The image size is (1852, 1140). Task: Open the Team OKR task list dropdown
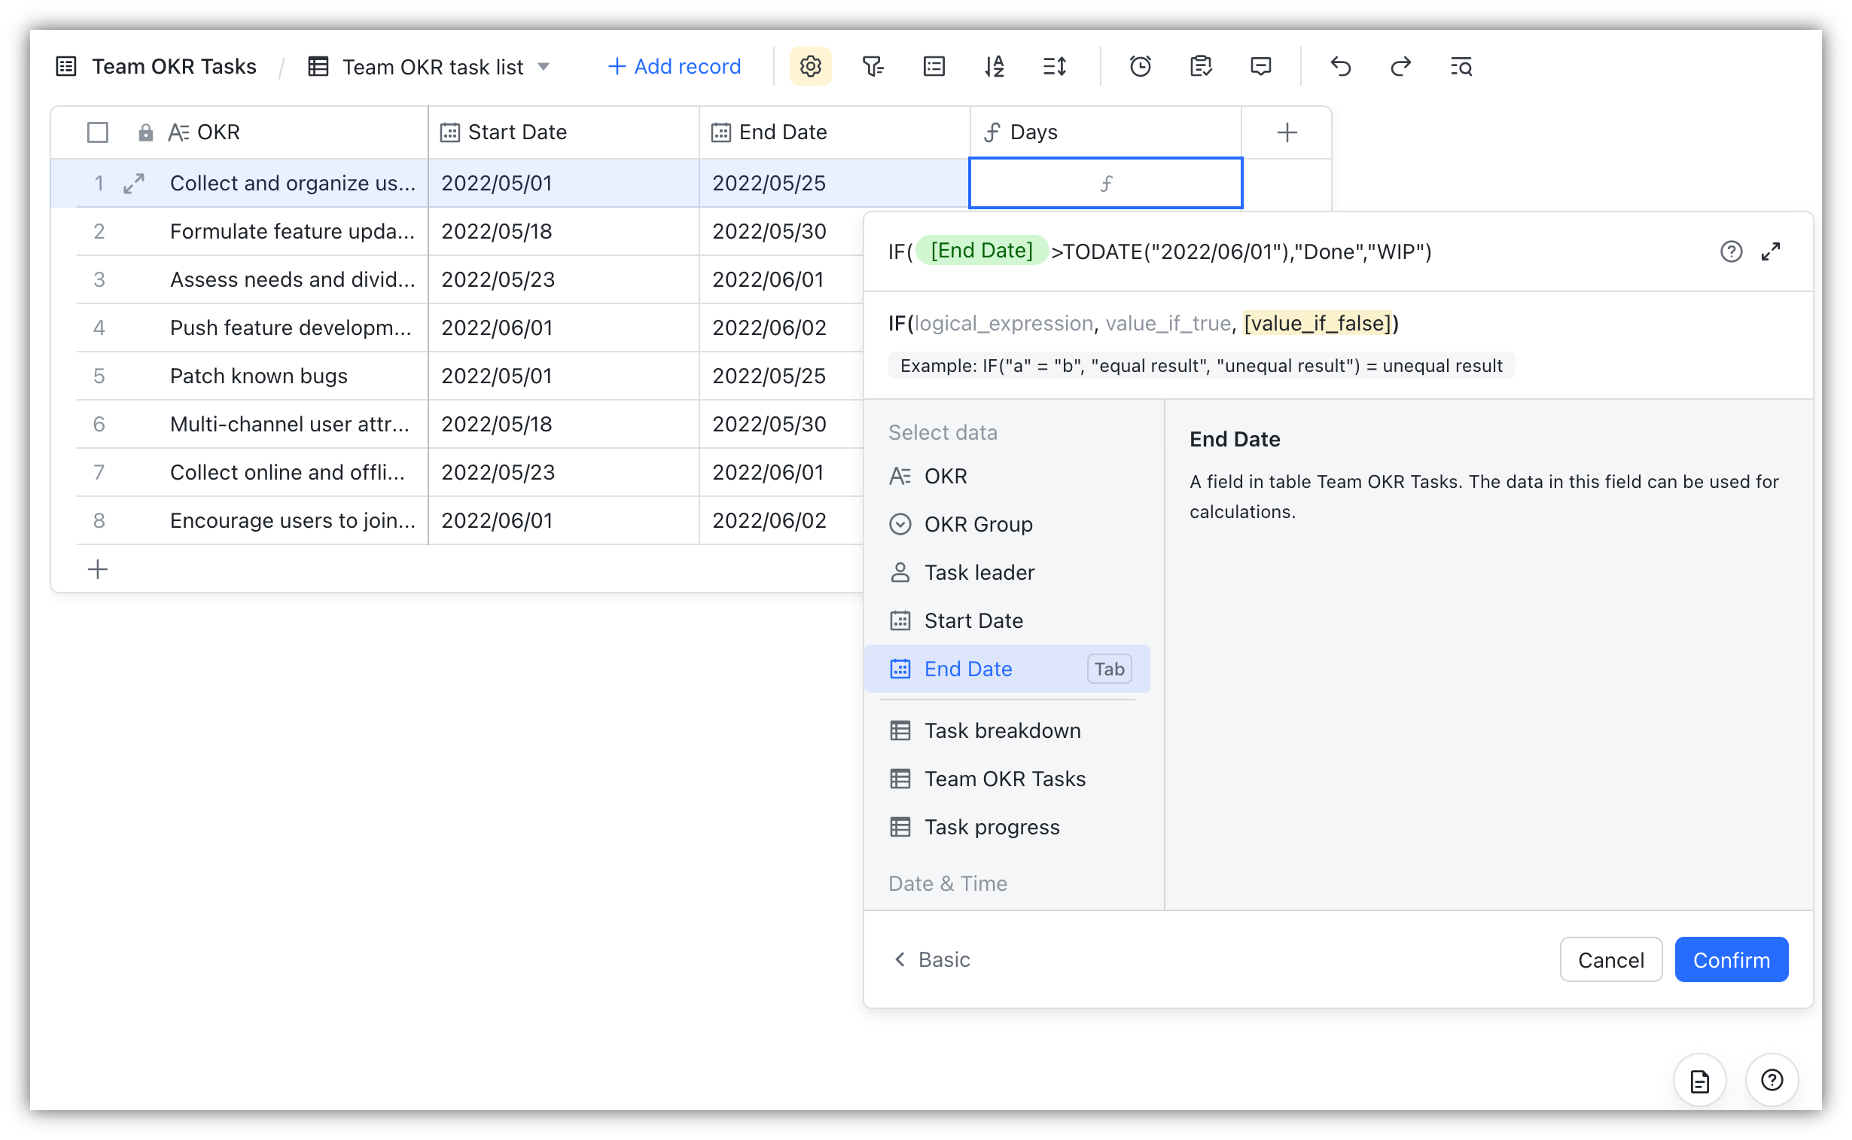pyautogui.click(x=543, y=67)
